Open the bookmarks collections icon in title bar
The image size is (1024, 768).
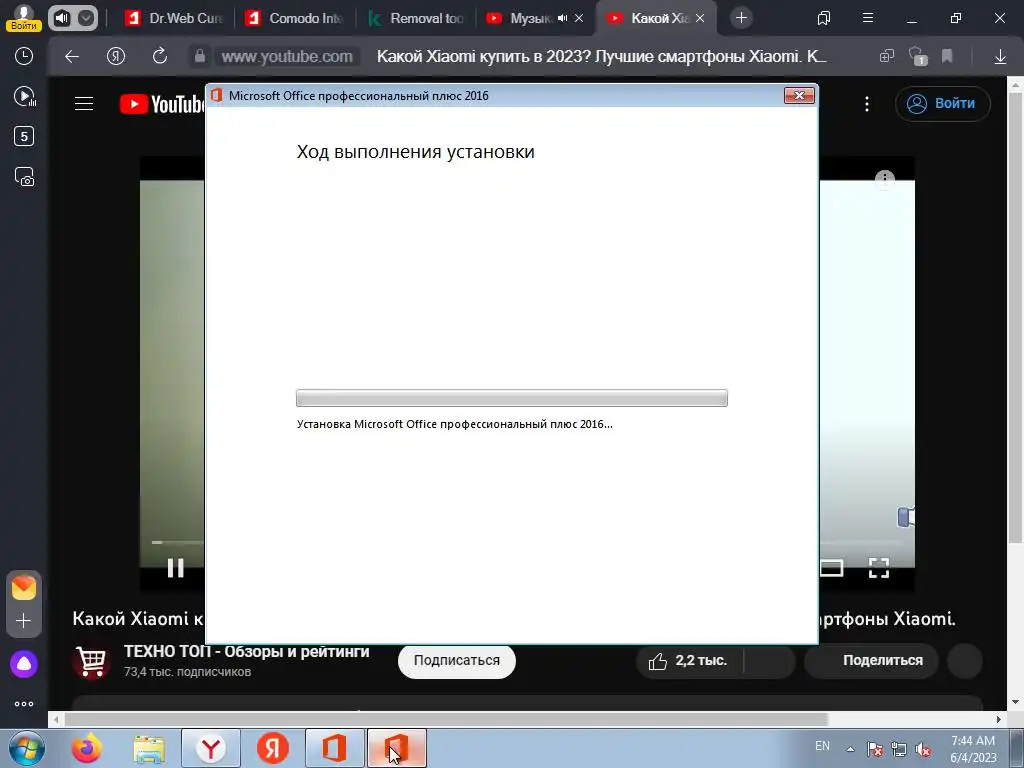(824, 18)
